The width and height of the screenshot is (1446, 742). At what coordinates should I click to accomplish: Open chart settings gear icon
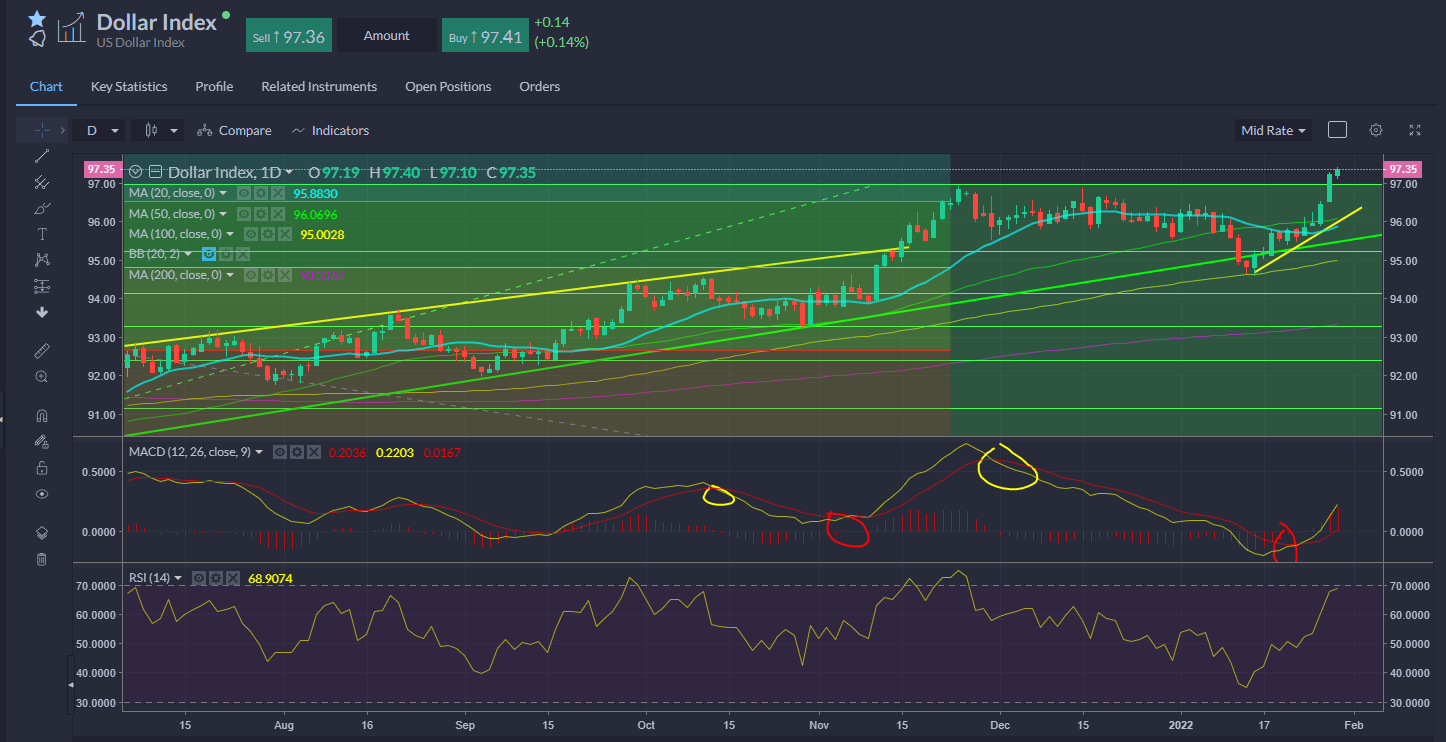(1376, 130)
